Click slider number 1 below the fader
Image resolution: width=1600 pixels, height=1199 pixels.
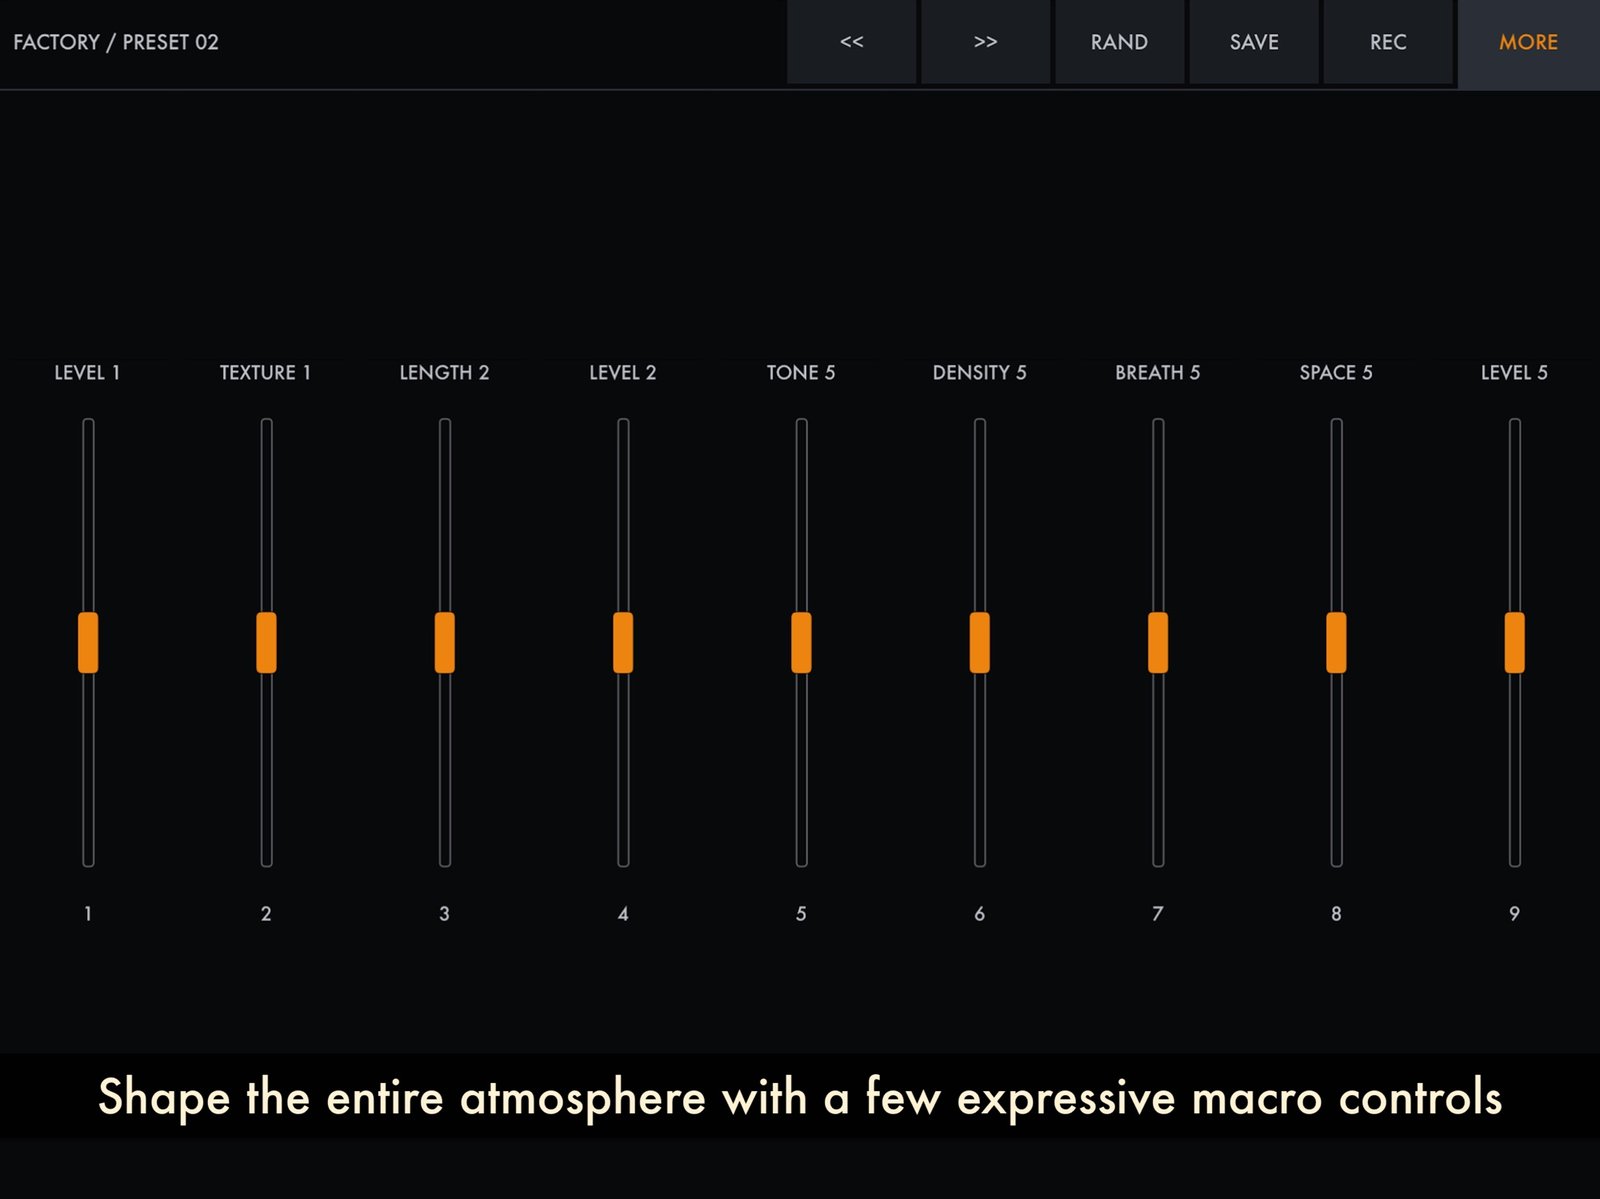pyautogui.click(x=88, y=913)
